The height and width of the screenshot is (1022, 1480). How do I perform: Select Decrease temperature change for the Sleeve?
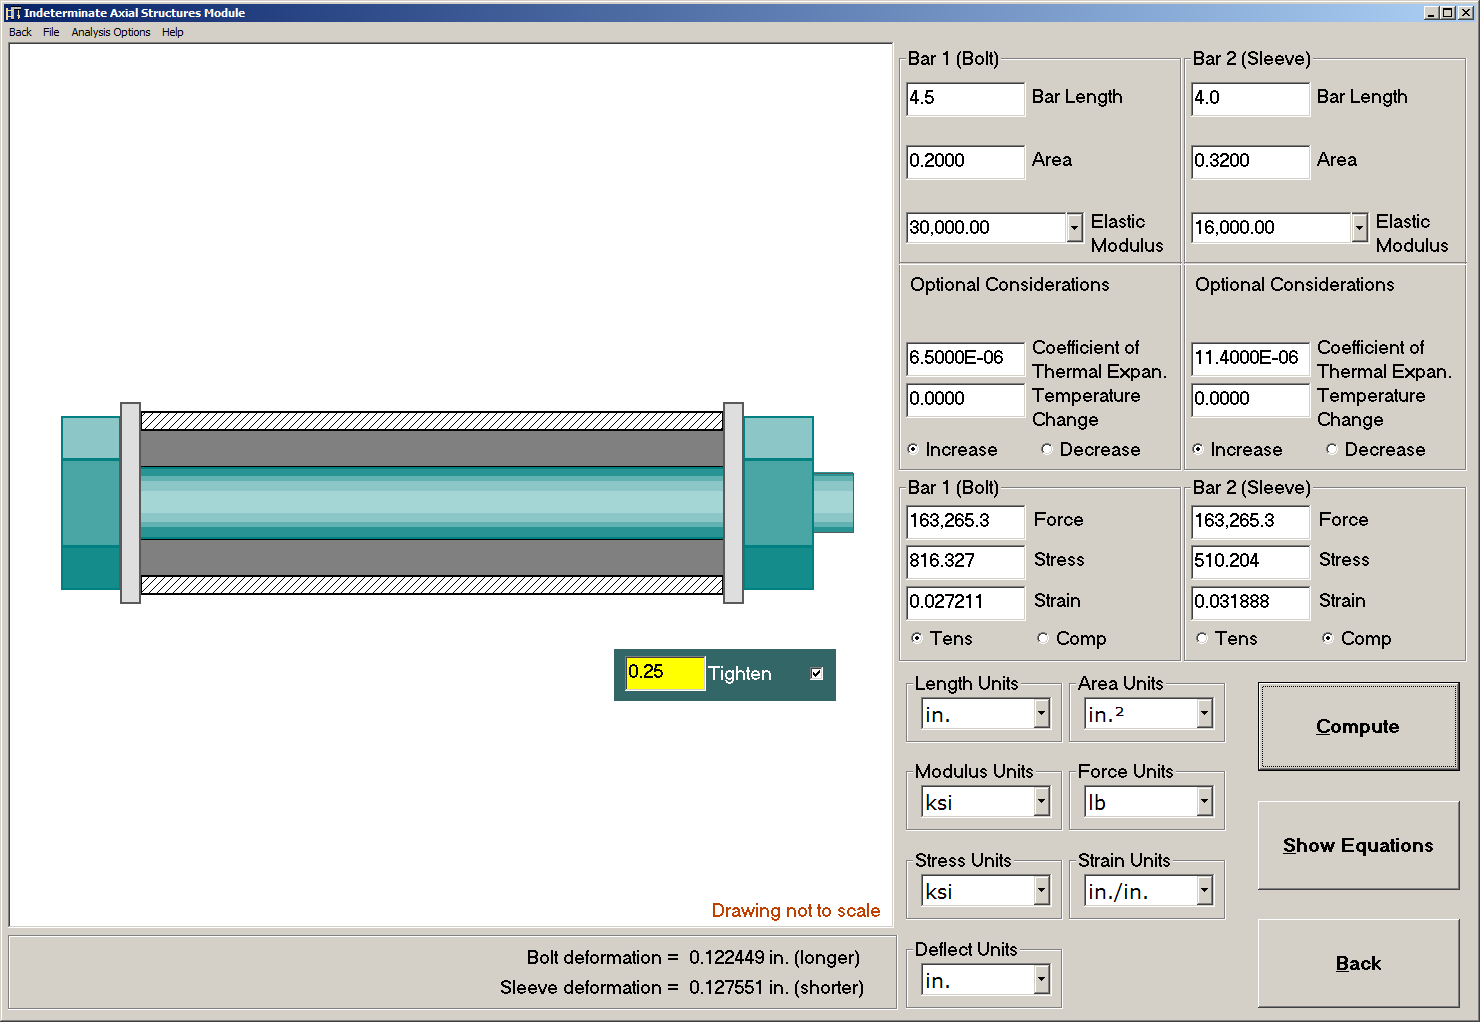pos(1331,449)
